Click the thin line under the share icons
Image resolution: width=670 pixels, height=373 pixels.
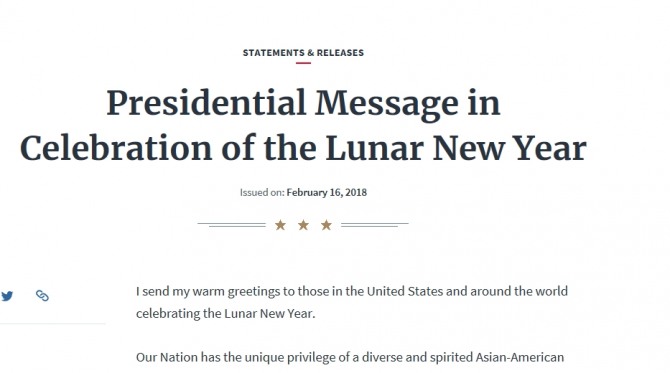[53, 324]
